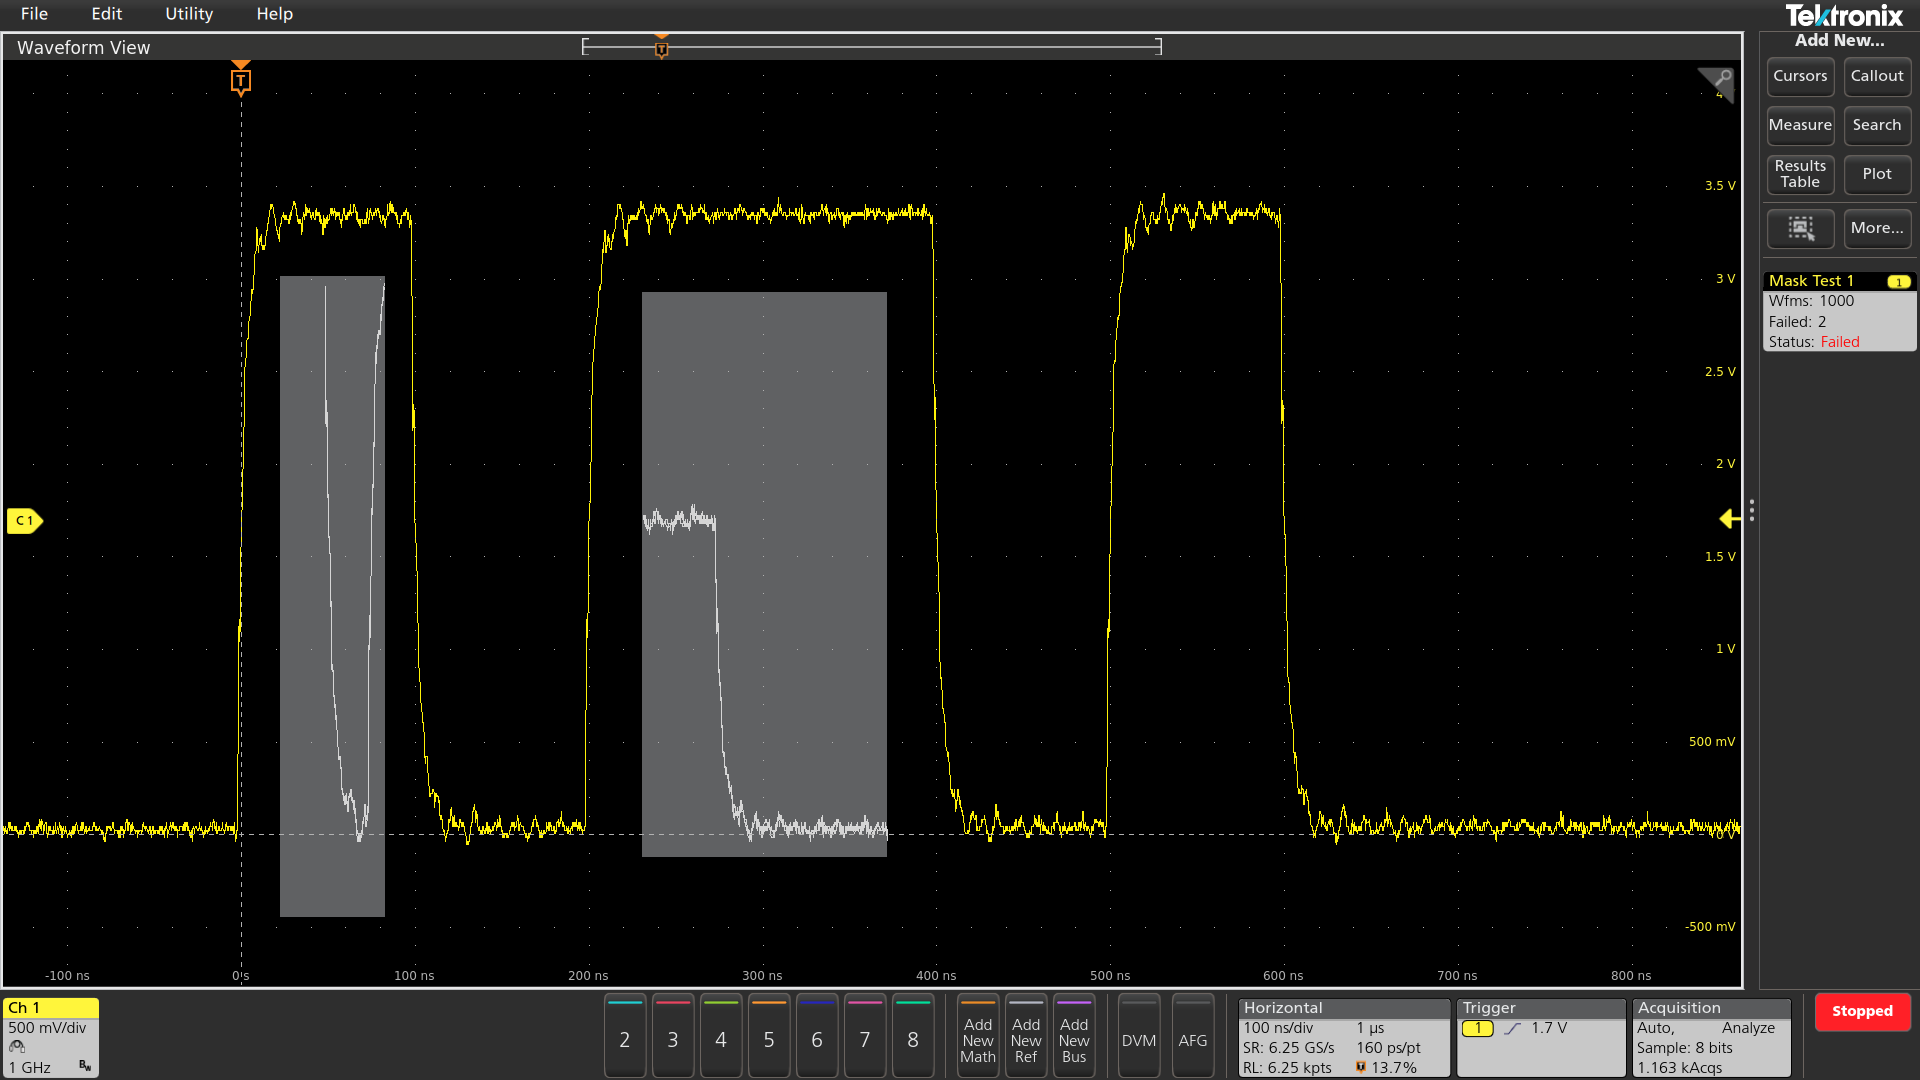Click the Cursors button
The height and width of the screenshot is (1080, 1920).
click(x=1799, y=76)
